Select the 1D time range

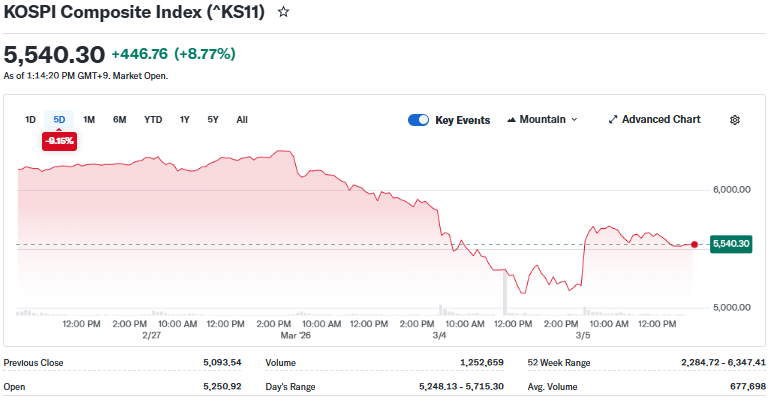pos(30,120)
